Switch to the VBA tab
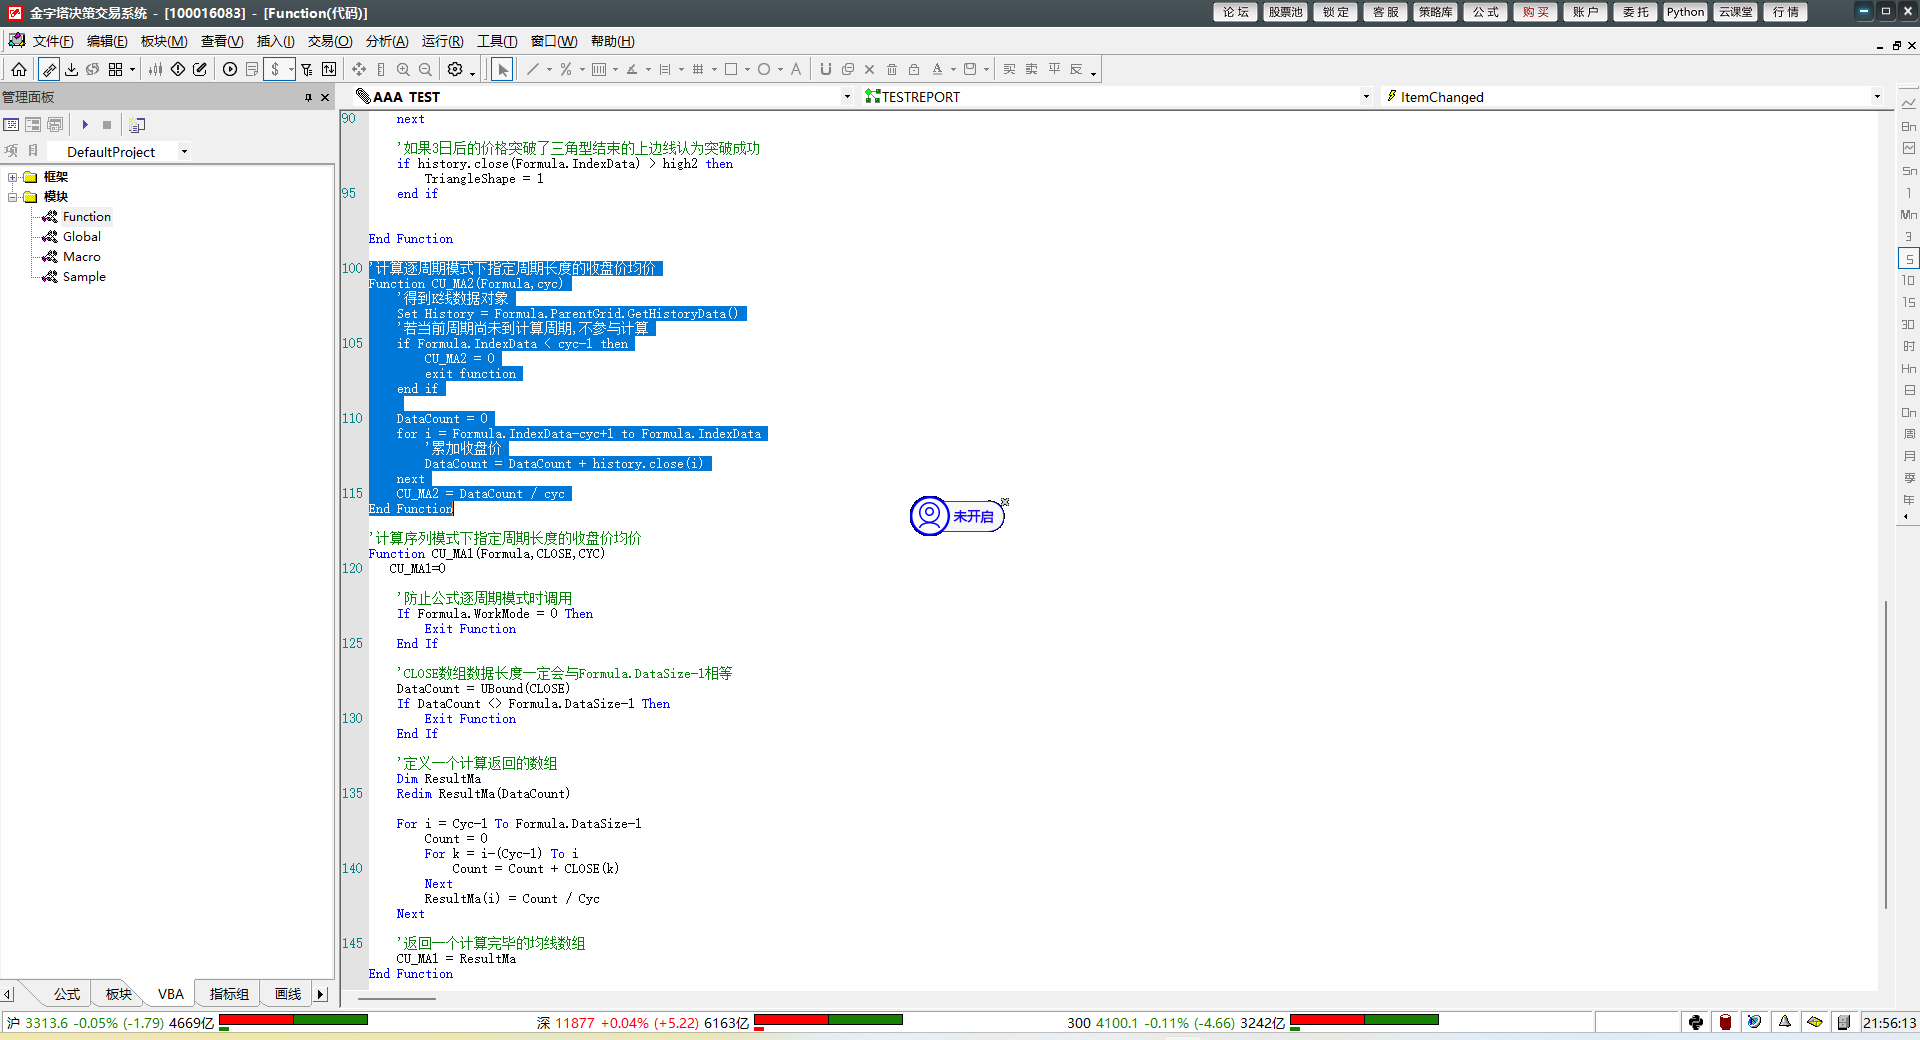Screen dimensions: 1920x1040 point(171,994)
